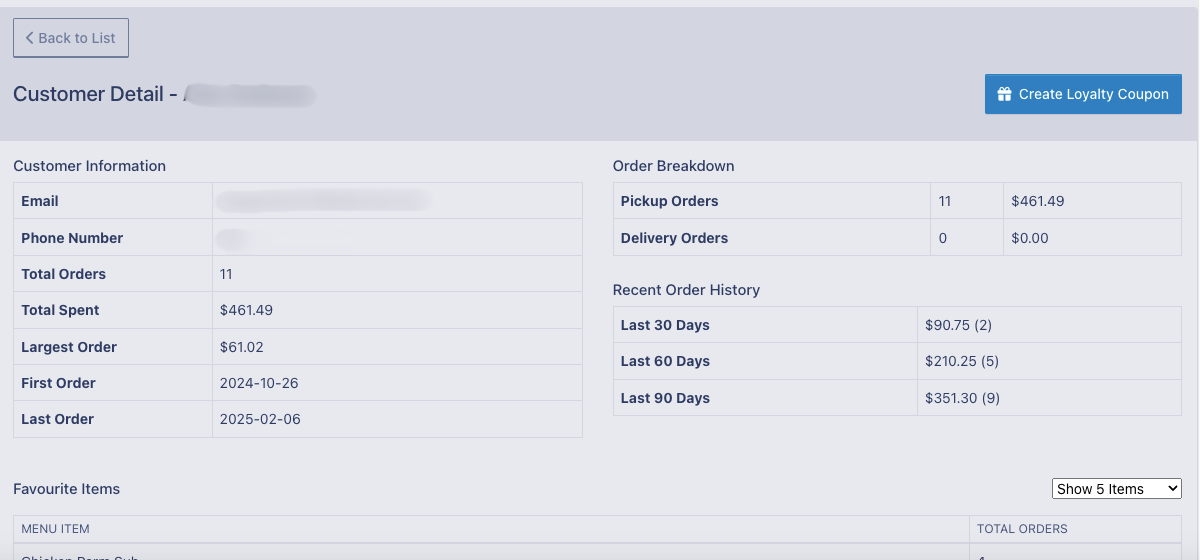
Task: Click the Last 90 Days value $351.30 (9)
Action: tap(962, 398)
